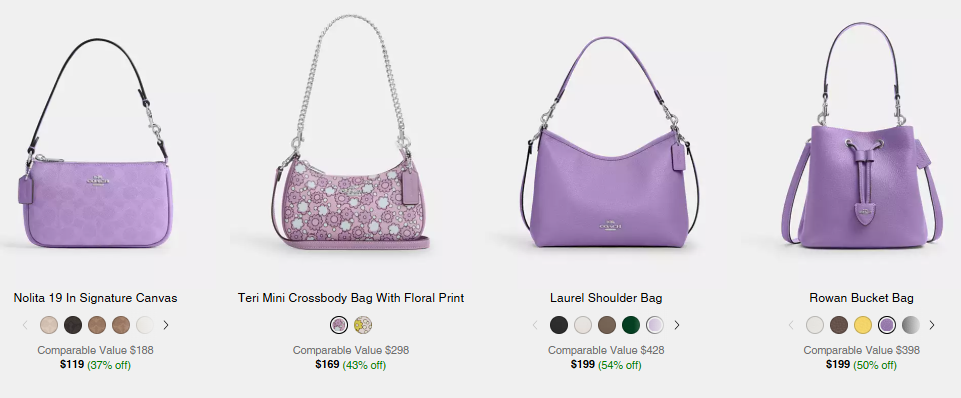
Task: Show next colors for Rowan Bucket Bag
Action: (x=932, y=325)
